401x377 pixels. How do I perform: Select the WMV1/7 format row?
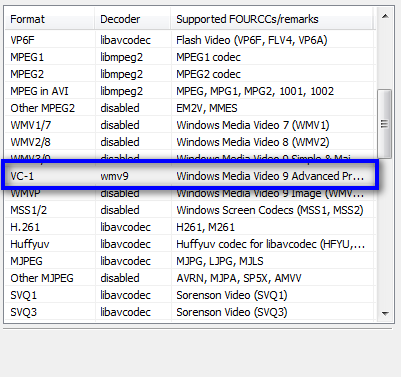click(x=190, y=125)
